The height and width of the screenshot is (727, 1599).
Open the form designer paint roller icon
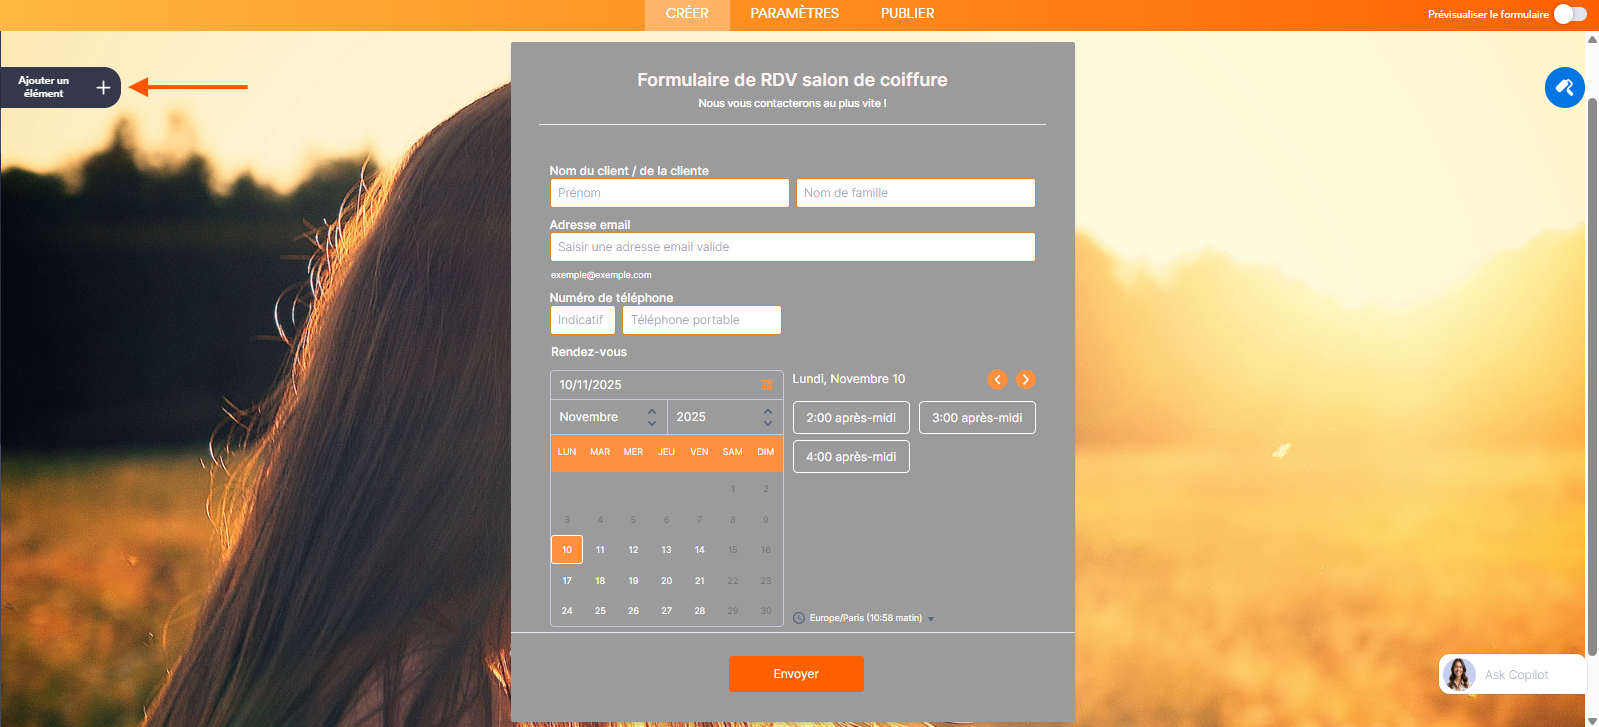coord(1564,88)
